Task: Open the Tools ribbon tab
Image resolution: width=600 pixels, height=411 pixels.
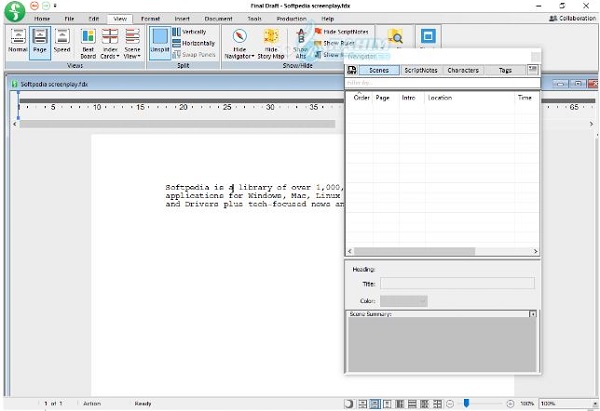Action: tap(254, 19)
